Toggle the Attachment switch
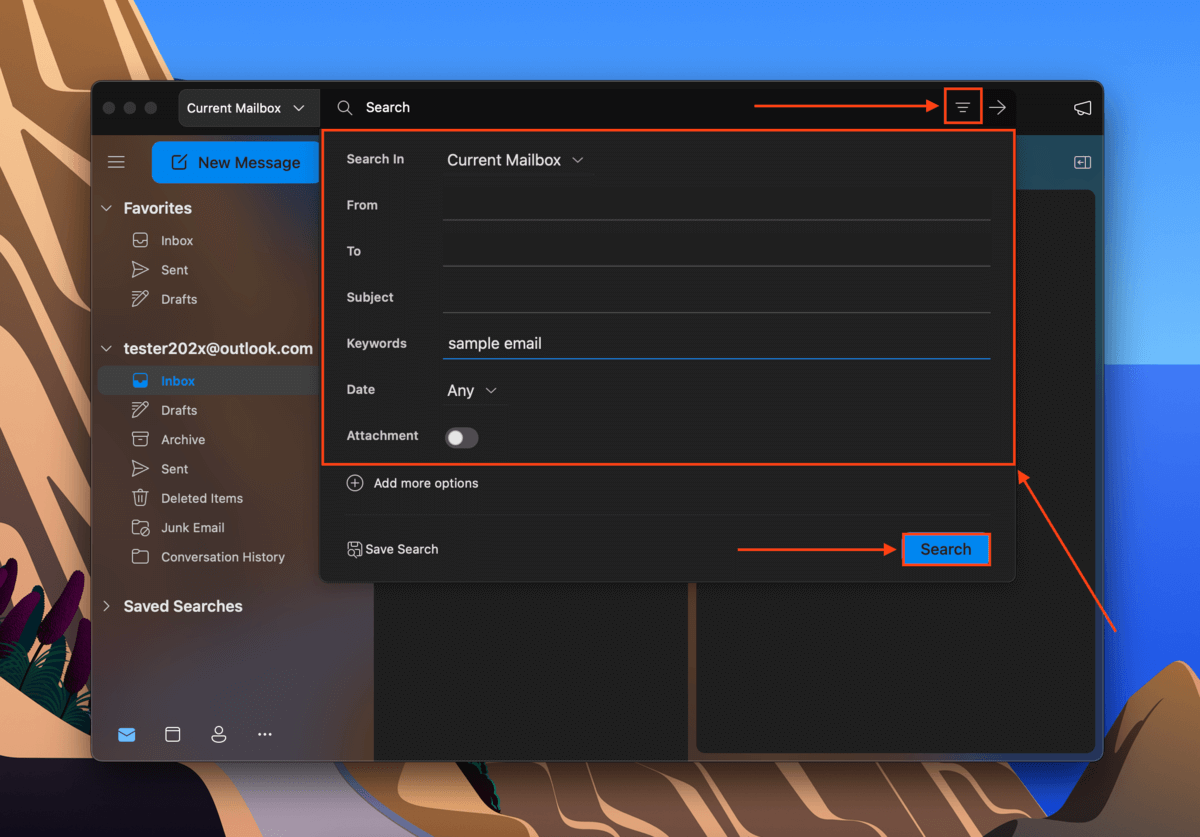Image resolution: width=1200 pixels, height=837 pixels. [462, 437]
